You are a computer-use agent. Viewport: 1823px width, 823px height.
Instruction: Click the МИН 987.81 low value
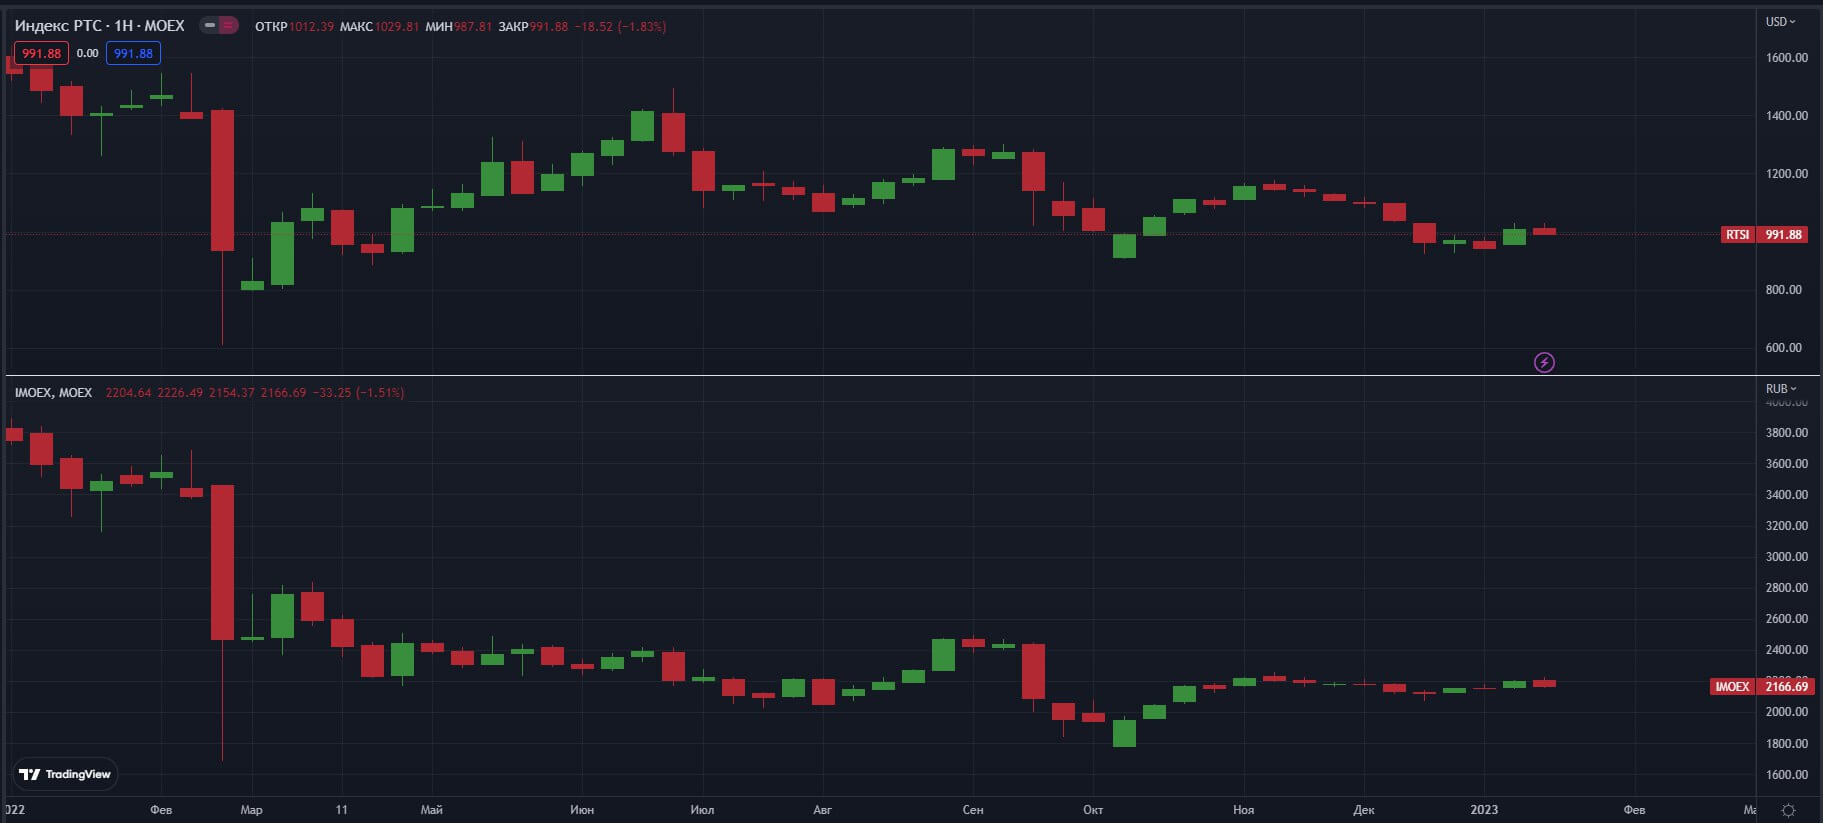pyautogui.click(x=458, y=26)
